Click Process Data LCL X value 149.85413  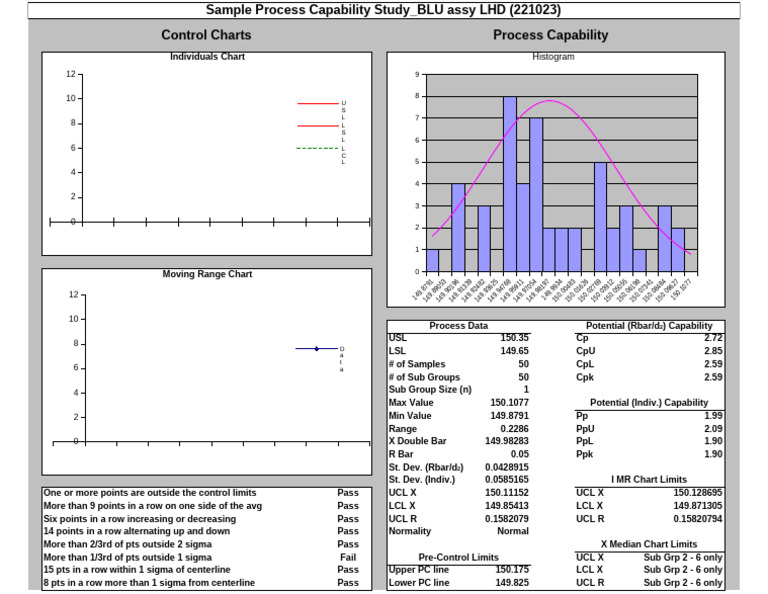tap(507, 506)
